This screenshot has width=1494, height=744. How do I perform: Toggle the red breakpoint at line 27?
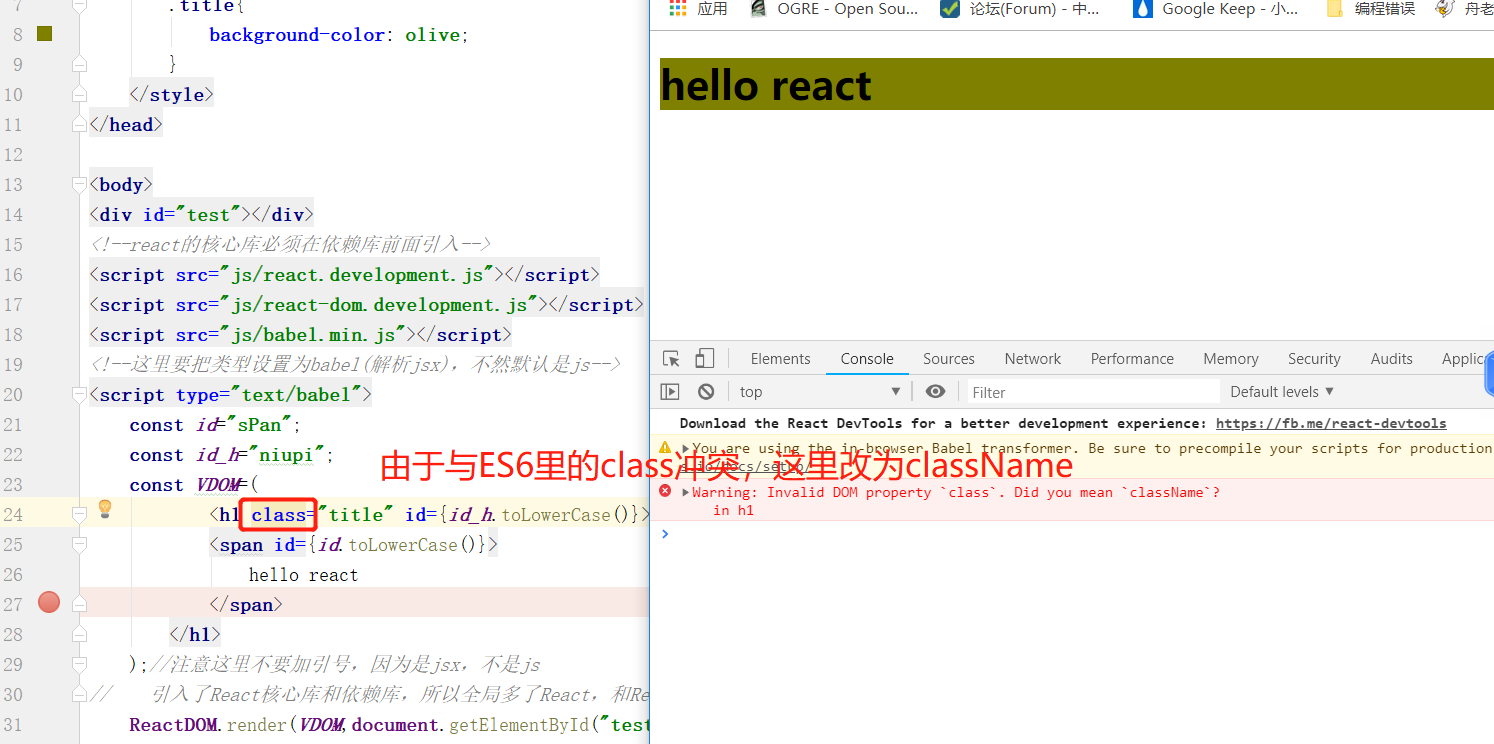[x=48, y=602]
